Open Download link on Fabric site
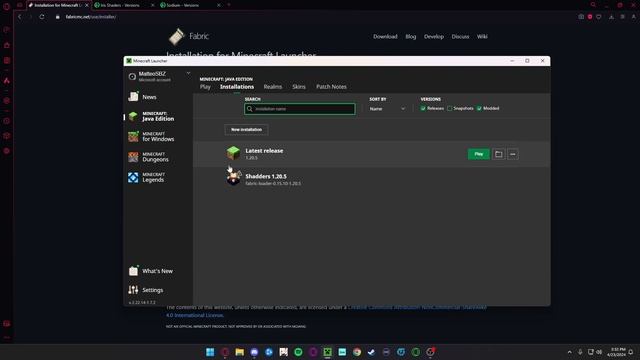640x360 pixels. click(385, 36)
